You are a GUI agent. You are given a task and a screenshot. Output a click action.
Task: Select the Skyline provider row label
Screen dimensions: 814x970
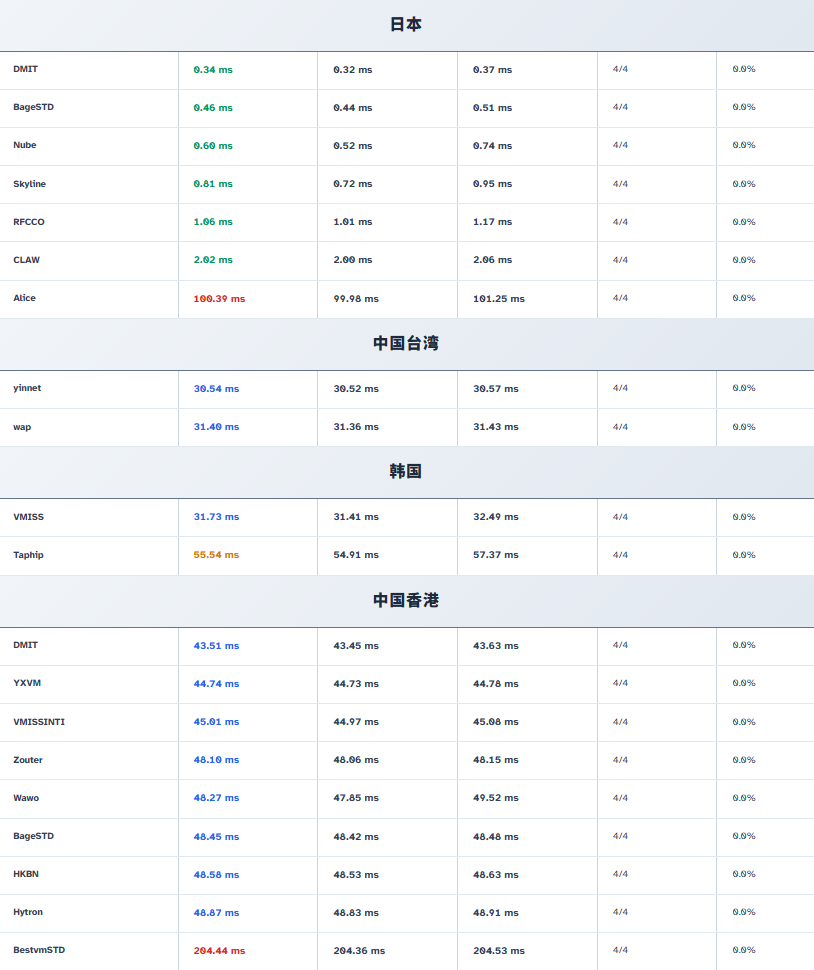(x=29, y=184)
